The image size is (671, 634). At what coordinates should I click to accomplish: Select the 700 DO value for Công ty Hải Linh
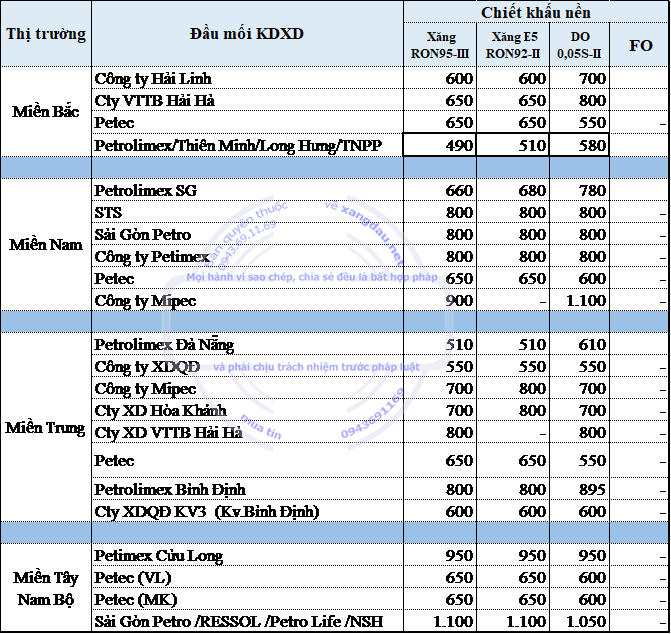[579, 78]
